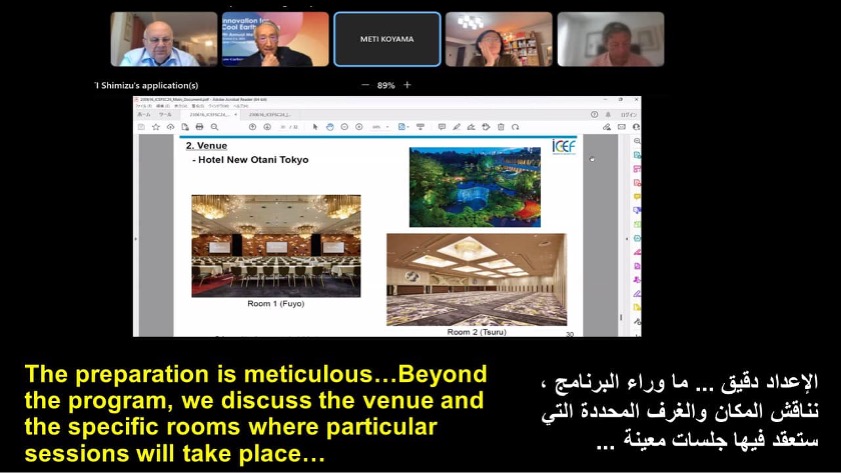Viewport: 841px width, 473px height.
Task: Bookmark the document with the star icon
Action: (x=158, y=127)
